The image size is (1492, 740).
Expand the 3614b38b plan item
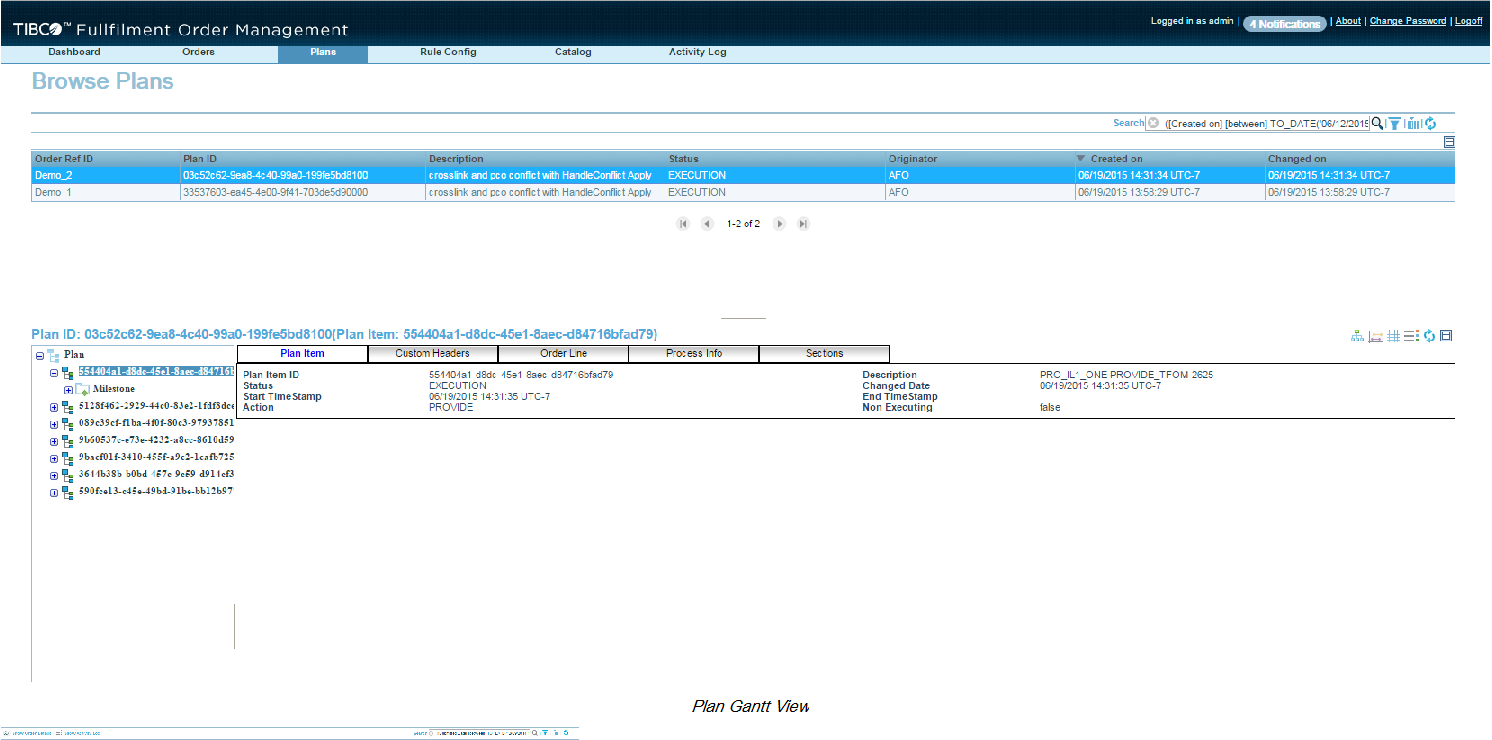[x=54, y=475]
